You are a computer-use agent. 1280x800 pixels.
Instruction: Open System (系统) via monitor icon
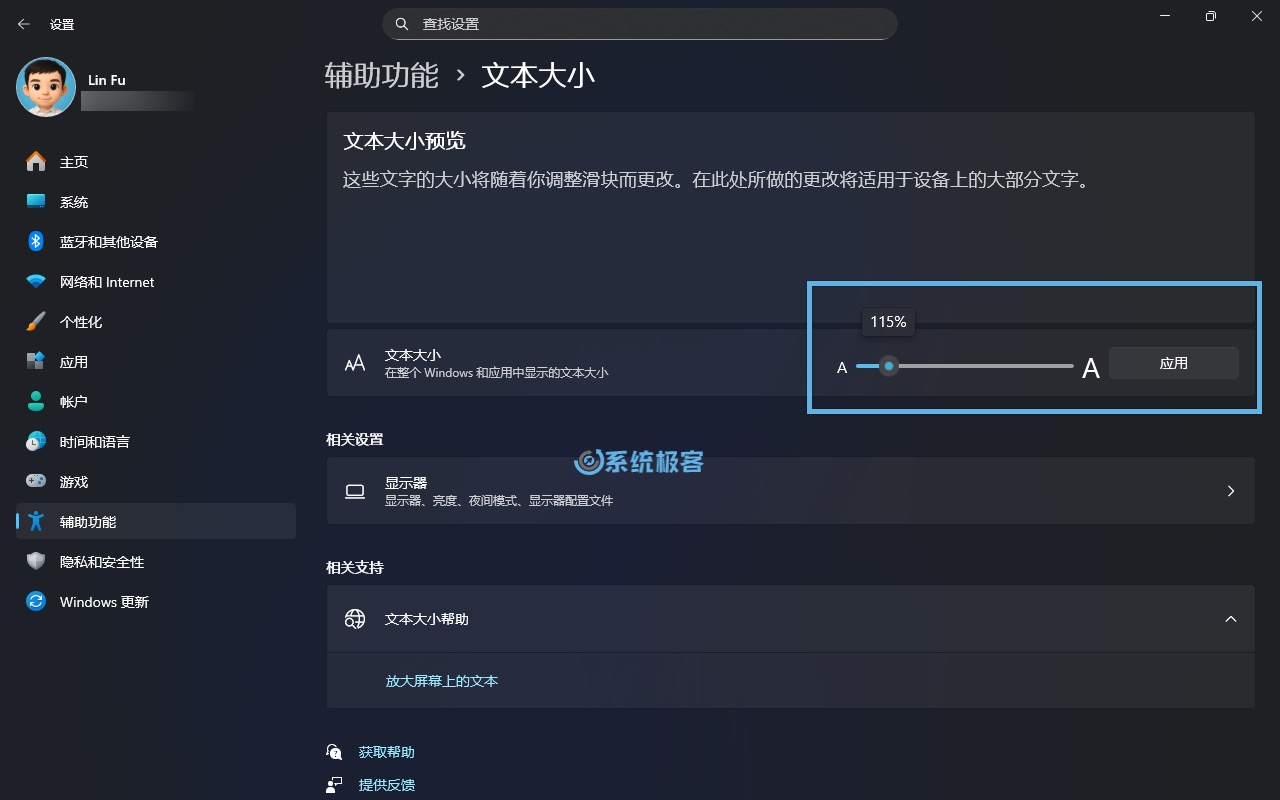(x=36, y=202)
